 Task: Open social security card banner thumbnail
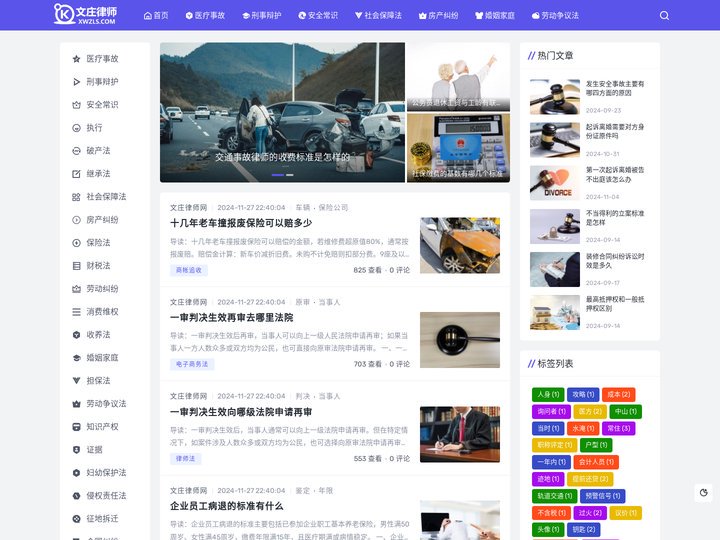pos(458,148)
